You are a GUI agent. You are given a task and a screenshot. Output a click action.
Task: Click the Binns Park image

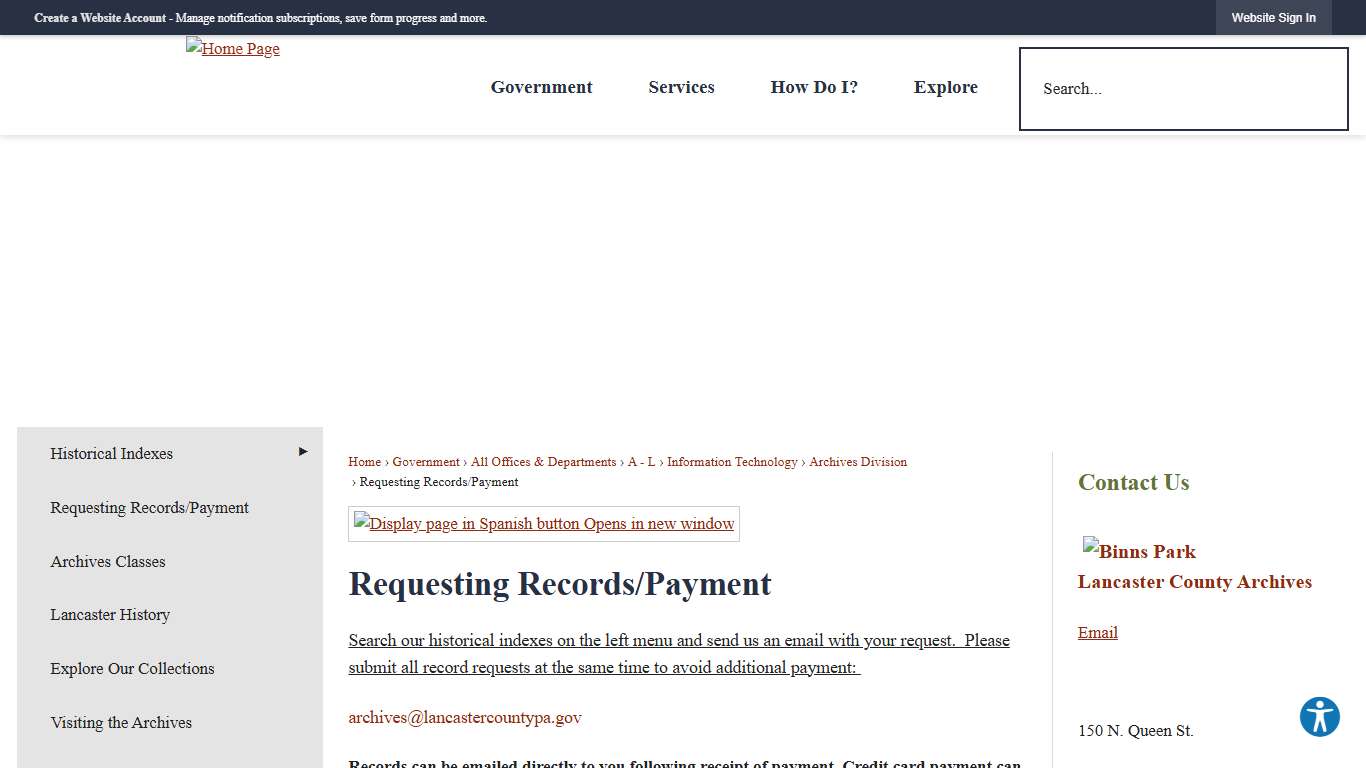click(x=1139, y=551)
